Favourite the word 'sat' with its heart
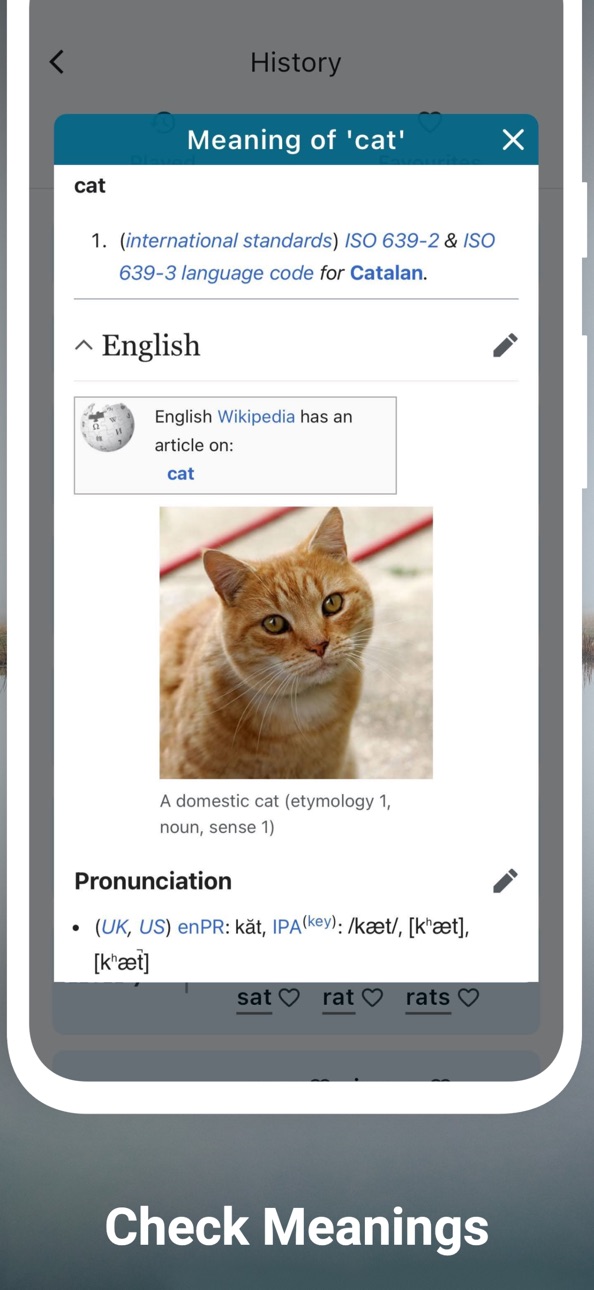The width and height of the screenshot is (594, 1290). pos(289,997)
